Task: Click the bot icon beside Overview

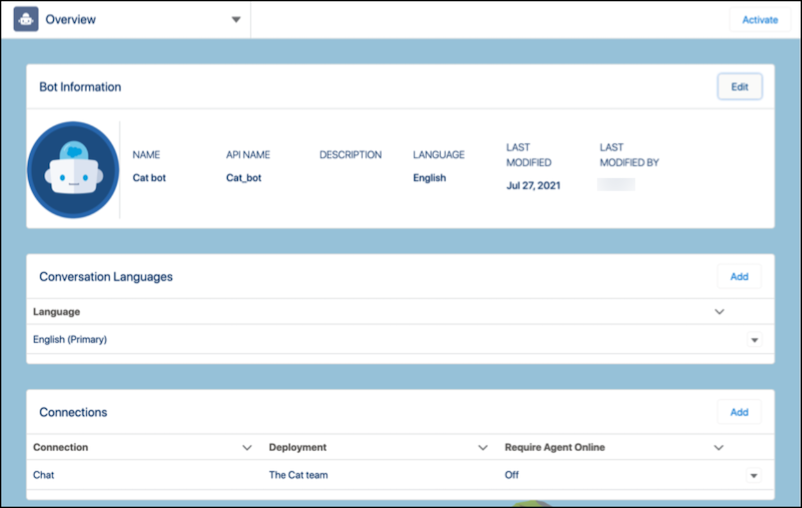Action: [x=26, y=19]
